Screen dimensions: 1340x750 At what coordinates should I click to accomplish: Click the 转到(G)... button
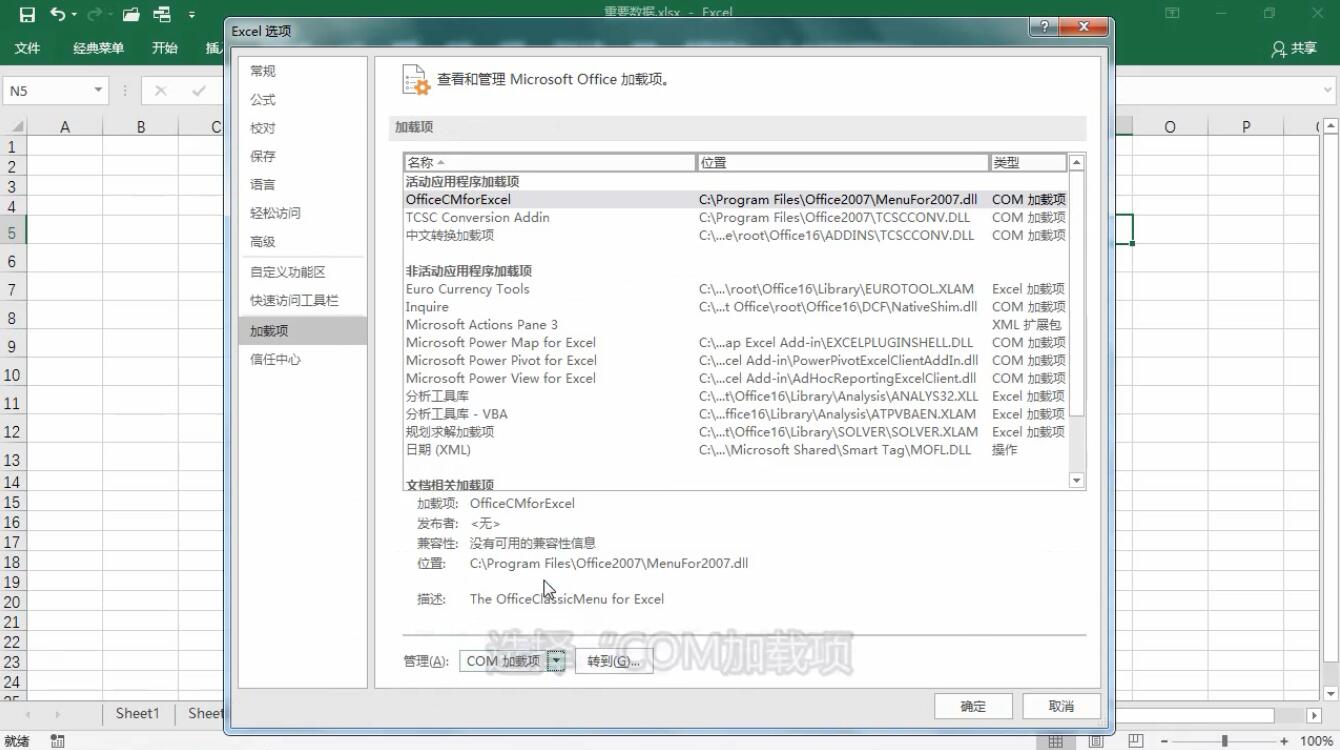click(614, 661)
